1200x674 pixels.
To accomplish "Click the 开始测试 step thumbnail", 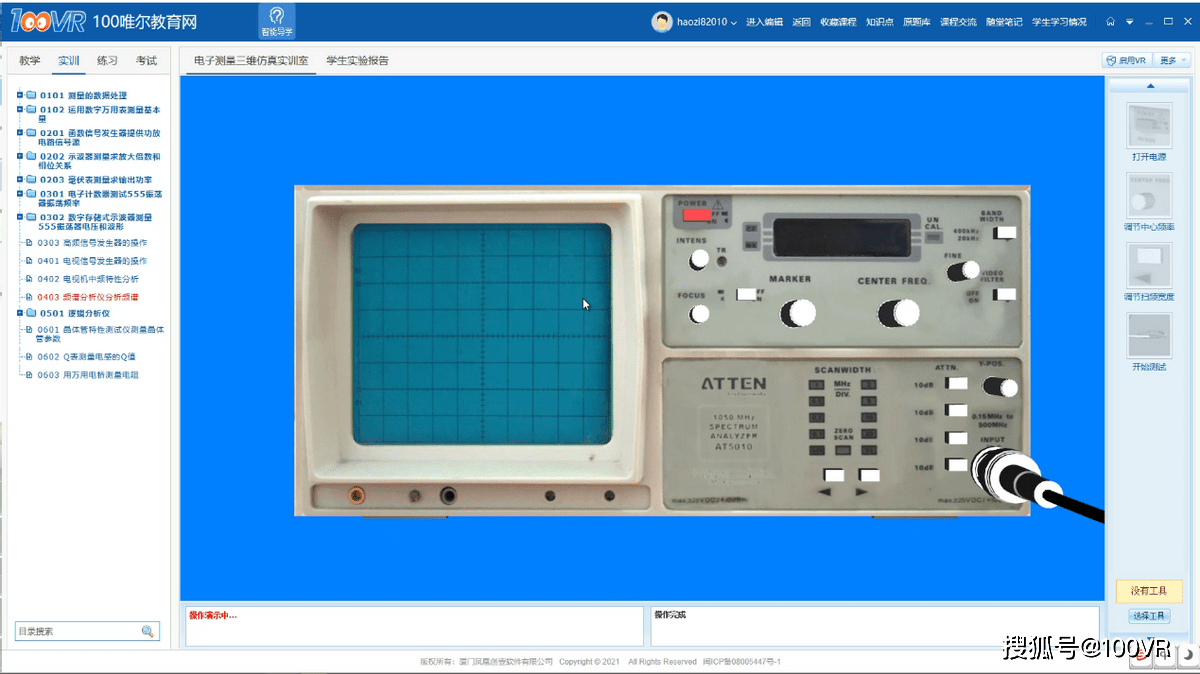I will pyautogui.click(x=1149, y=335).
